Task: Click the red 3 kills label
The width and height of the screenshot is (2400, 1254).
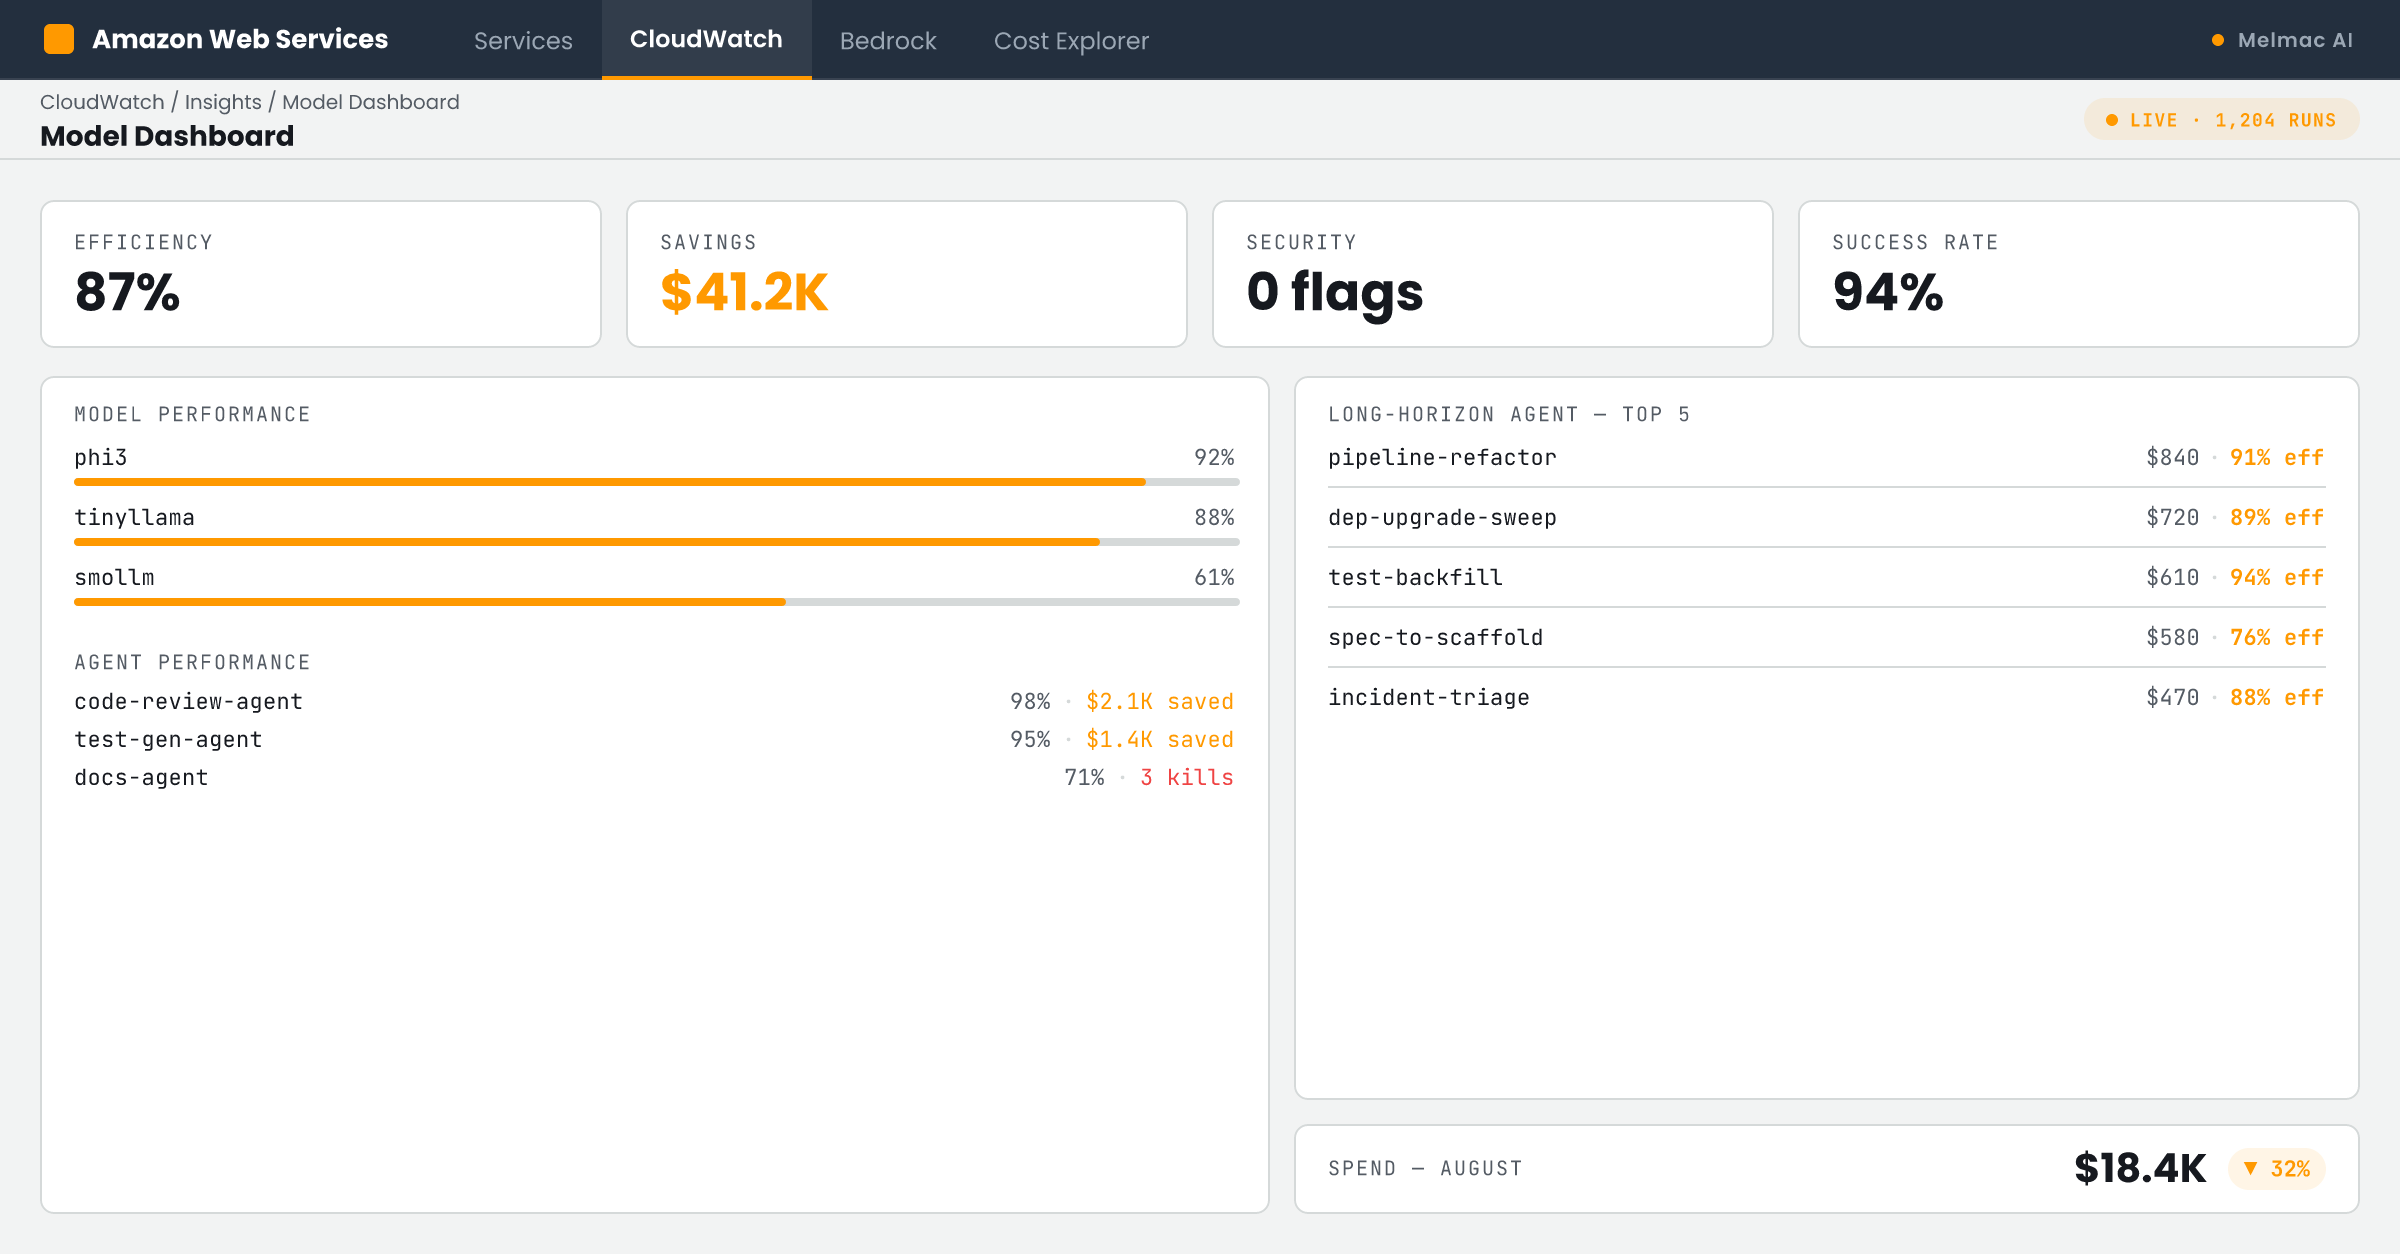Action: [1187, 778]
